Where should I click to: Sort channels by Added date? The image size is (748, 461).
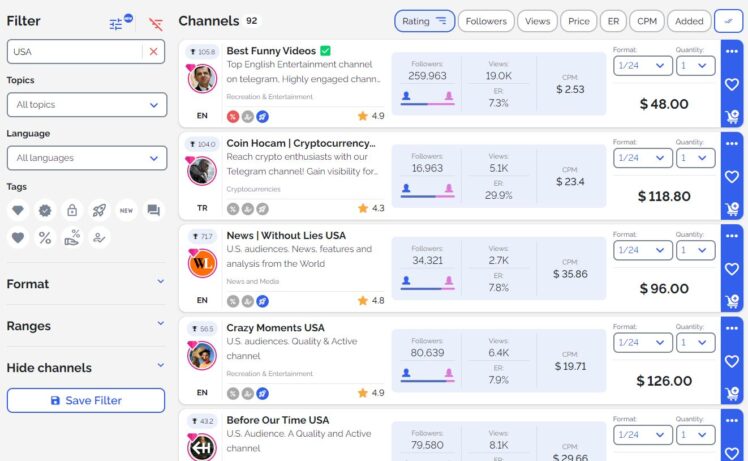click(689, 21)
